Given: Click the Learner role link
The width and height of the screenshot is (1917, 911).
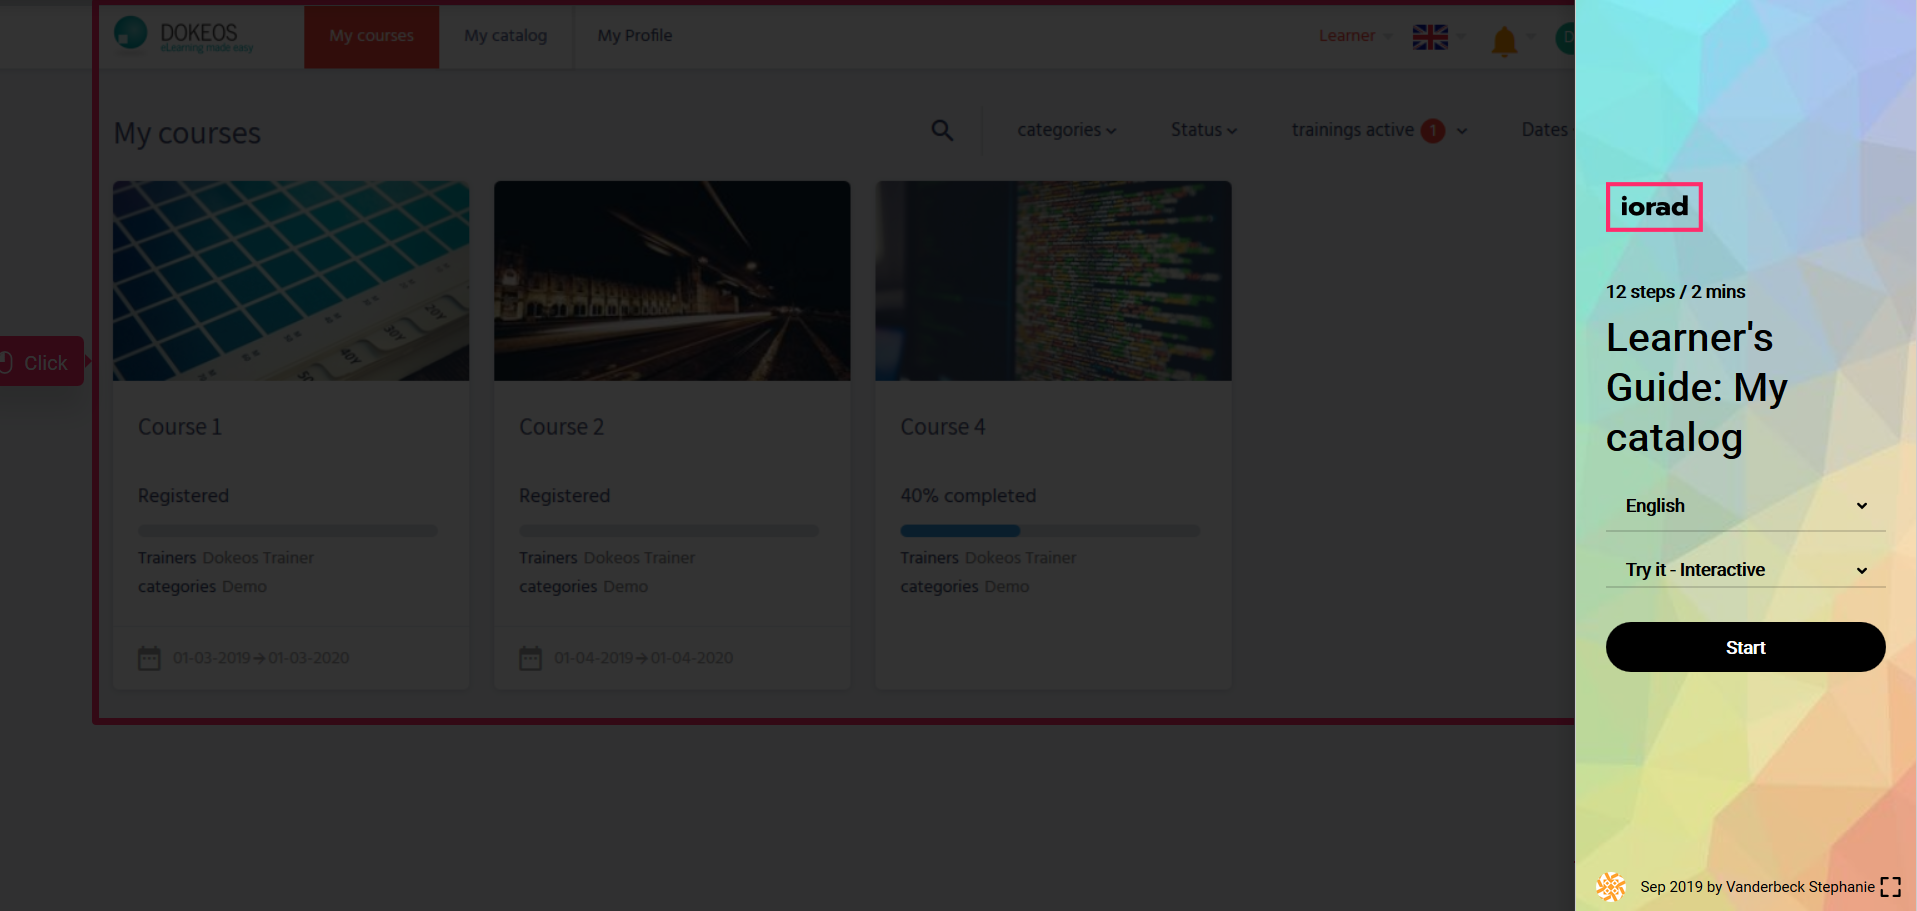Looking at the screenshot, I should click(1346, 36).
